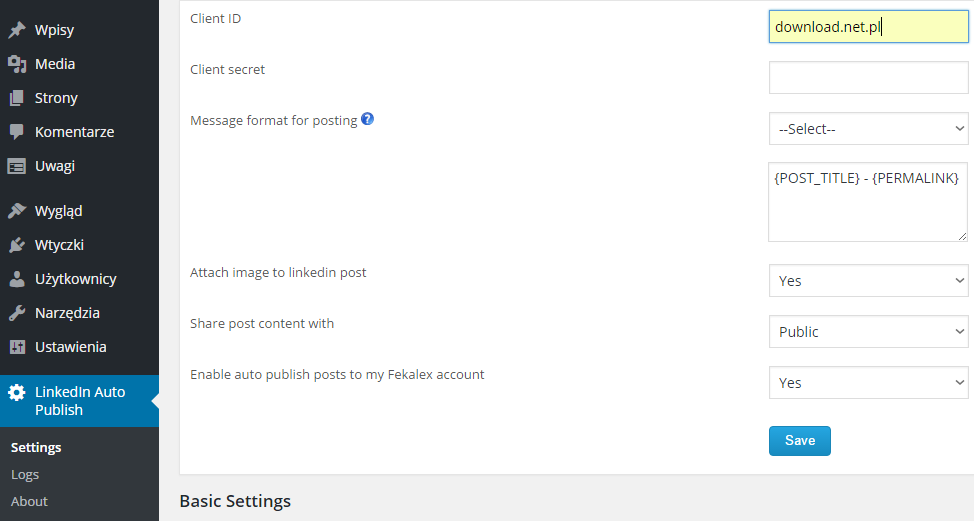Click the Strony pages icon
This screenshot has width=974, height=521.
[17, 98]
